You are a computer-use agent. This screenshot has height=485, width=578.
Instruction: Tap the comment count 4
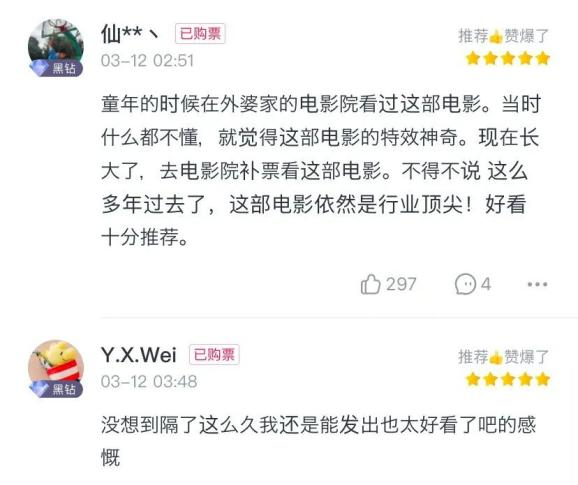tap(486, 284)
